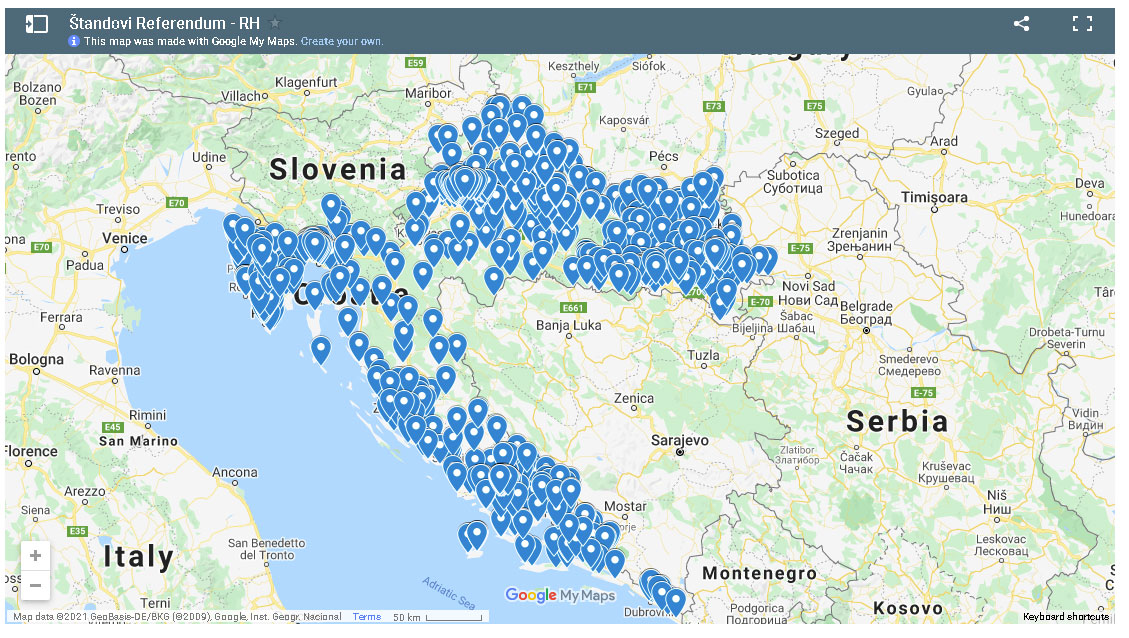Click the map title "Štandovi Referendum - RH"
Screen dimensions: 1129x638
click(164, 22)
